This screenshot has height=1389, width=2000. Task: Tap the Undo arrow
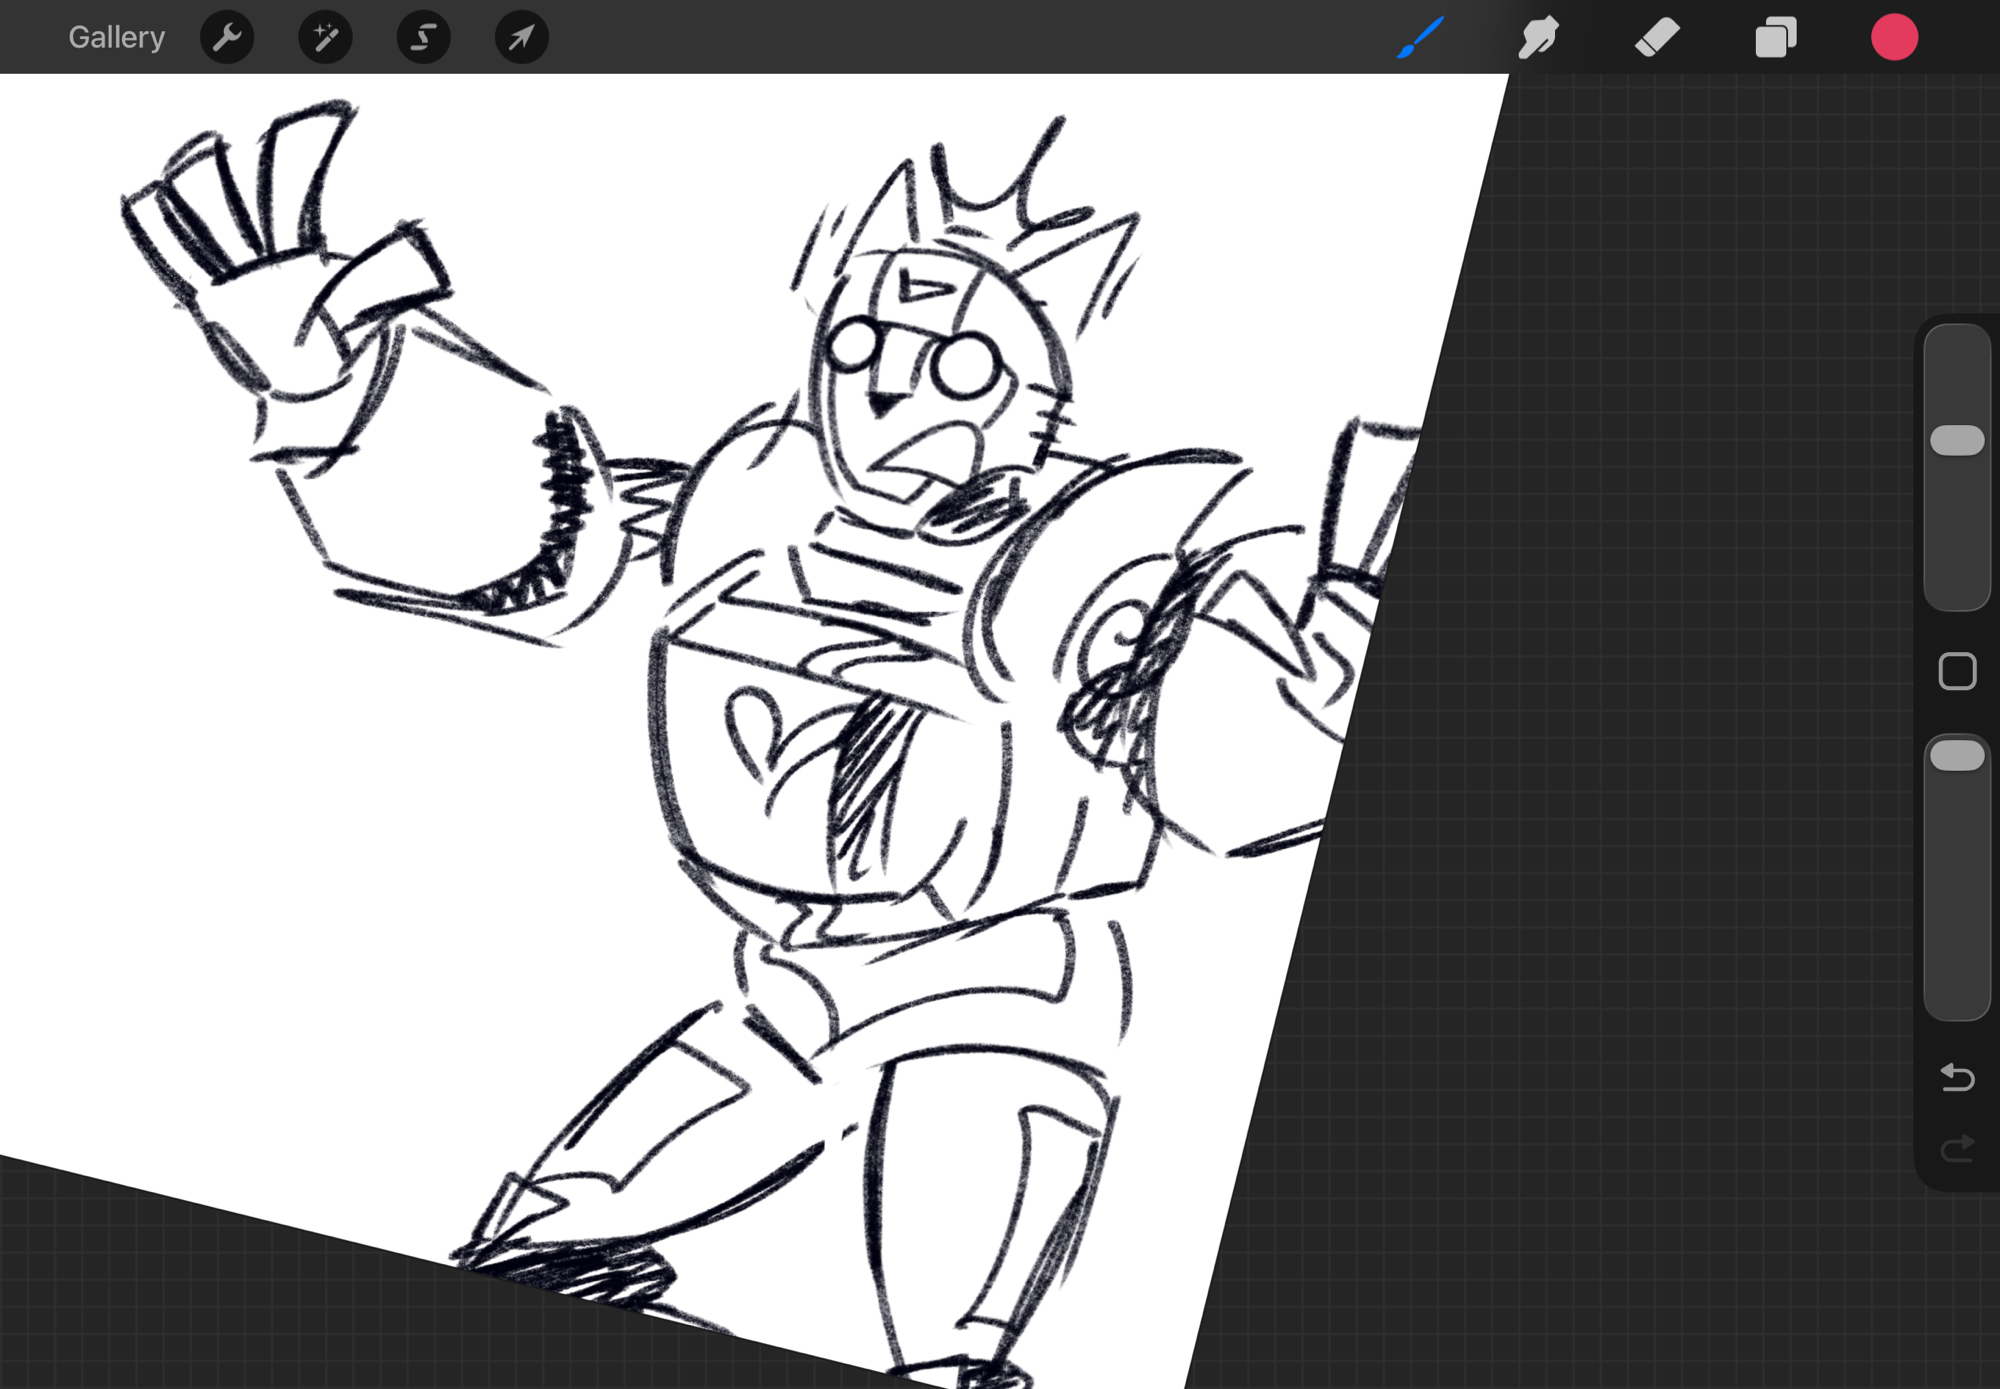click(x=1956, y=1078)
